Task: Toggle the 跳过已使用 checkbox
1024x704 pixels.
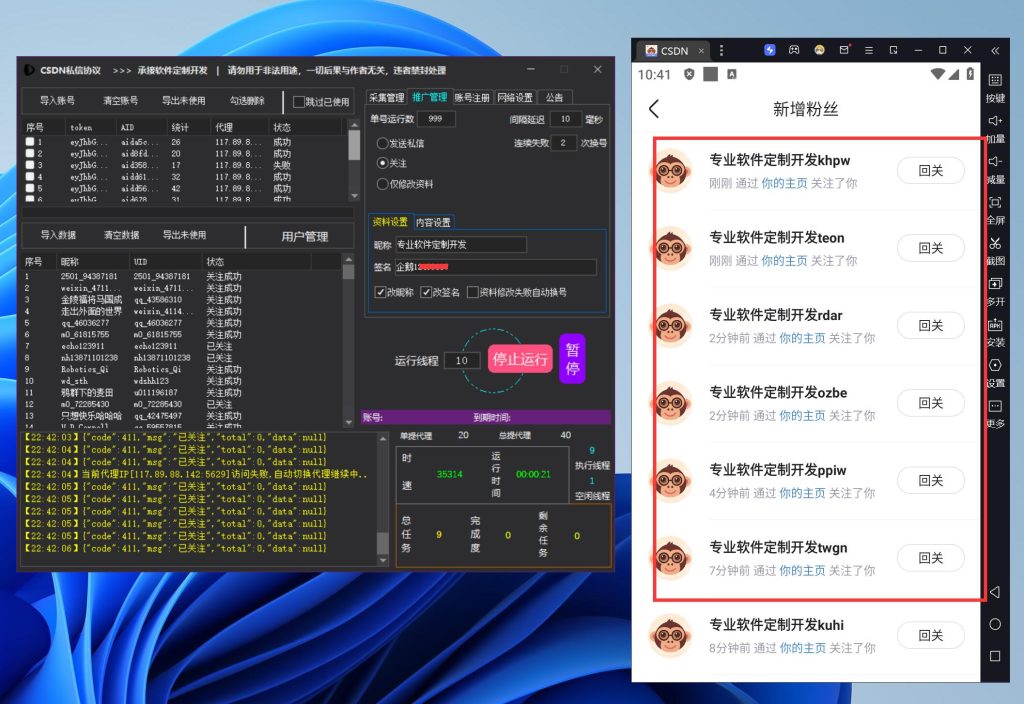Action: (x=298, y=101)
